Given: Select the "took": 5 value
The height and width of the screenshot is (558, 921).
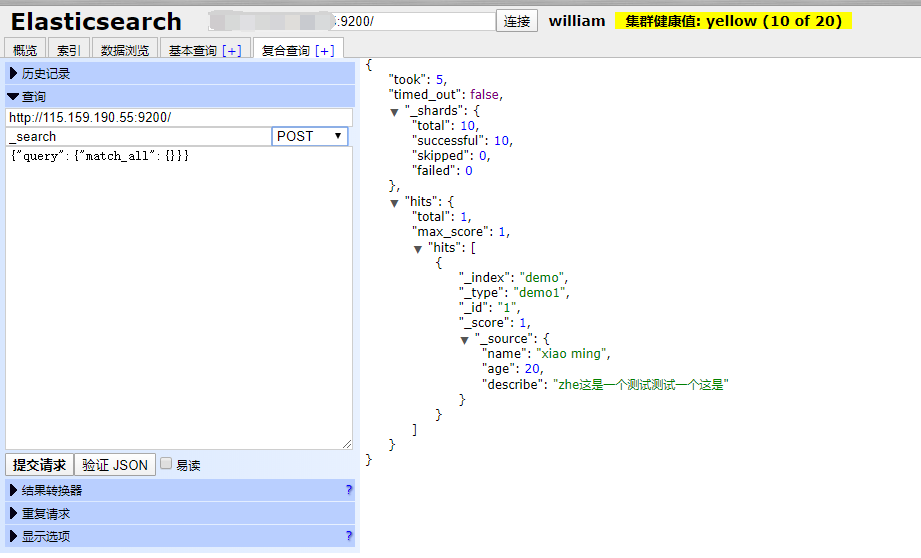Looking at the screenshot, I should click(x=439, y=79).
